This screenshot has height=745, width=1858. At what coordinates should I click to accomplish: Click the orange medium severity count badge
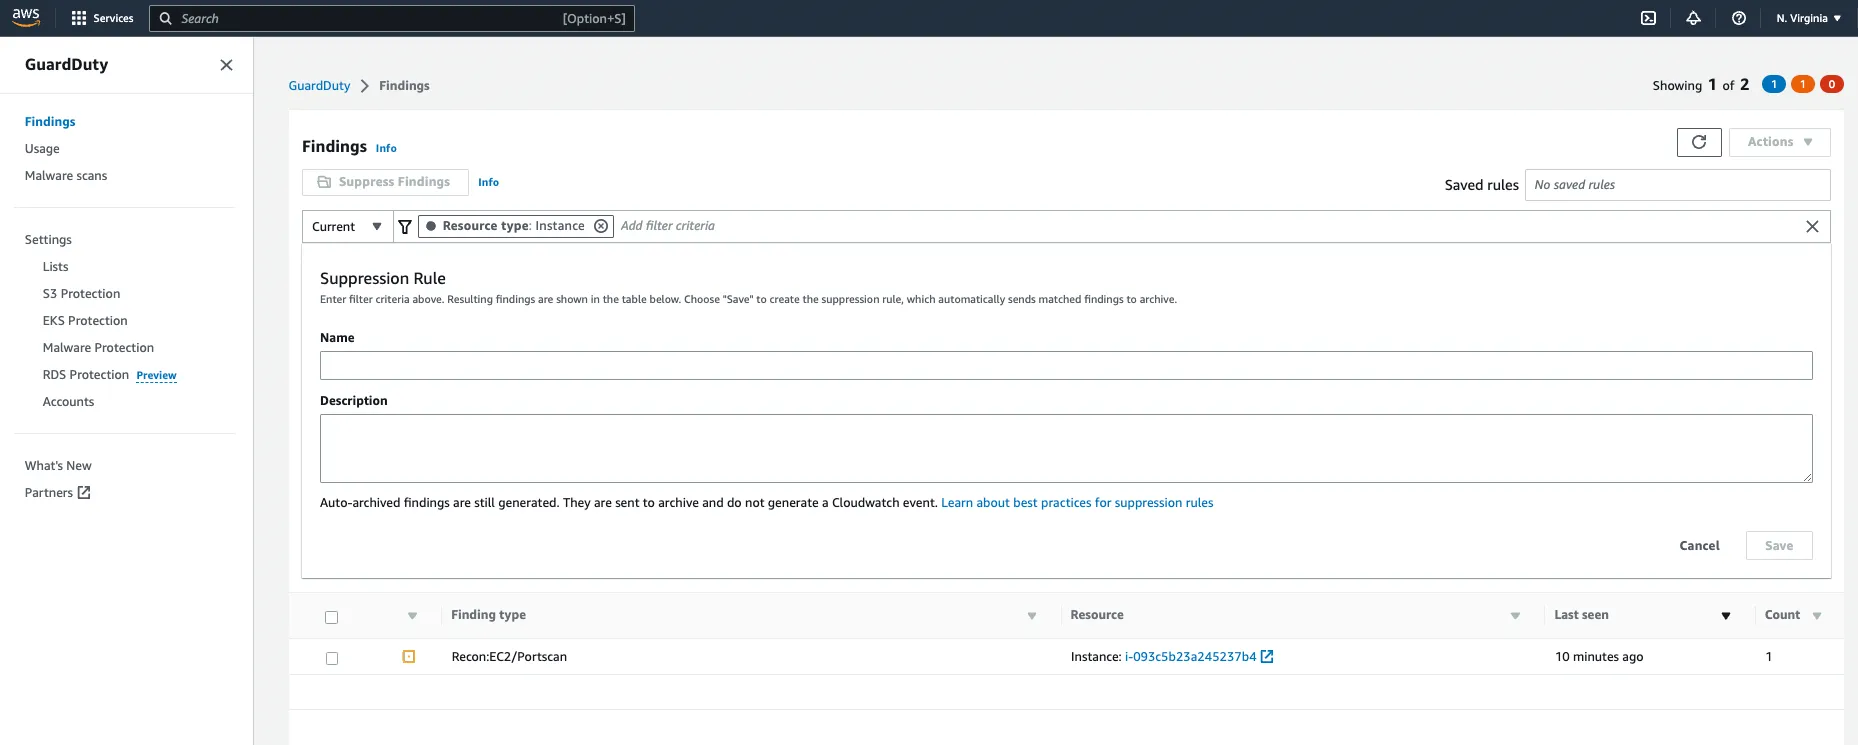pyautogui.click(x=1803, y=84)
